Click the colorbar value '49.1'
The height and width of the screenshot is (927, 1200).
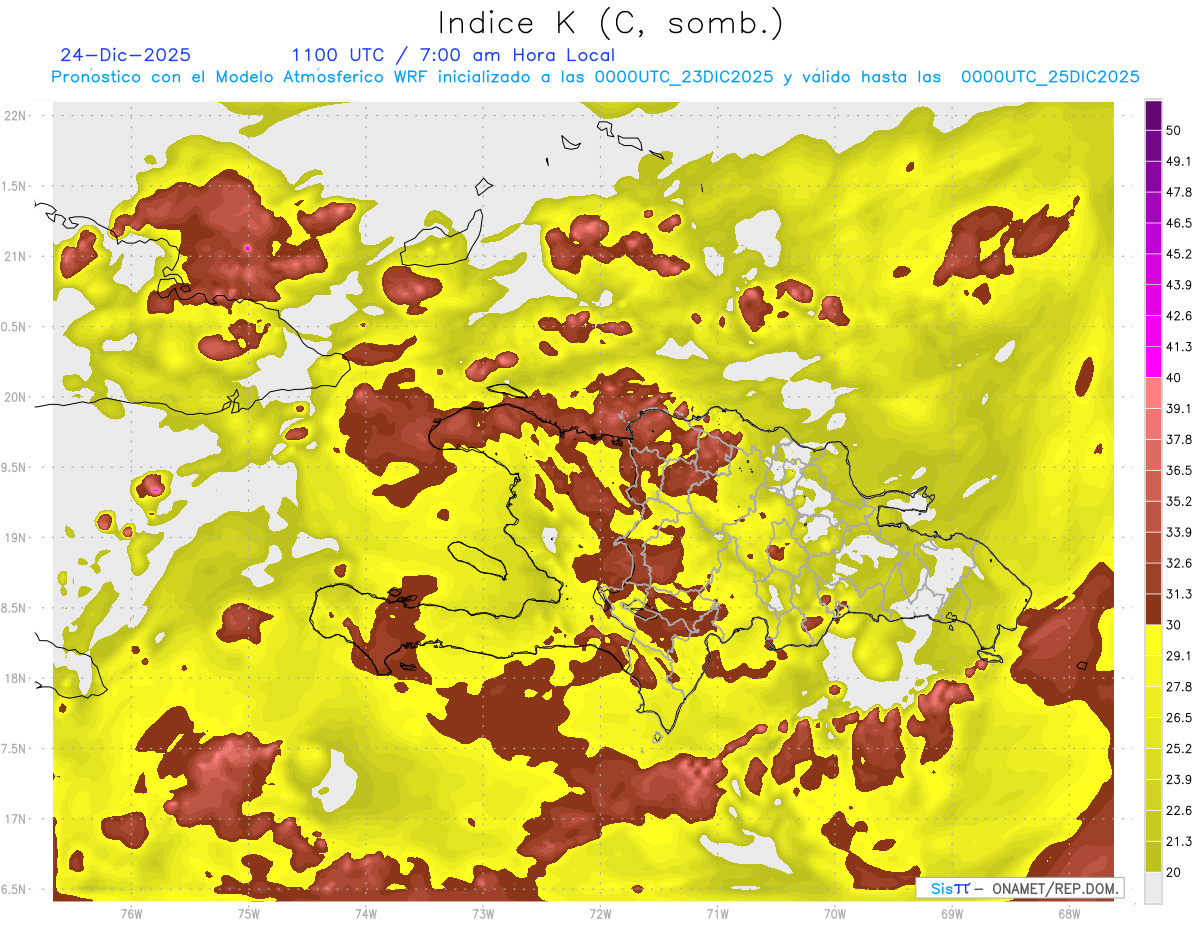[x=1179, y=162]
